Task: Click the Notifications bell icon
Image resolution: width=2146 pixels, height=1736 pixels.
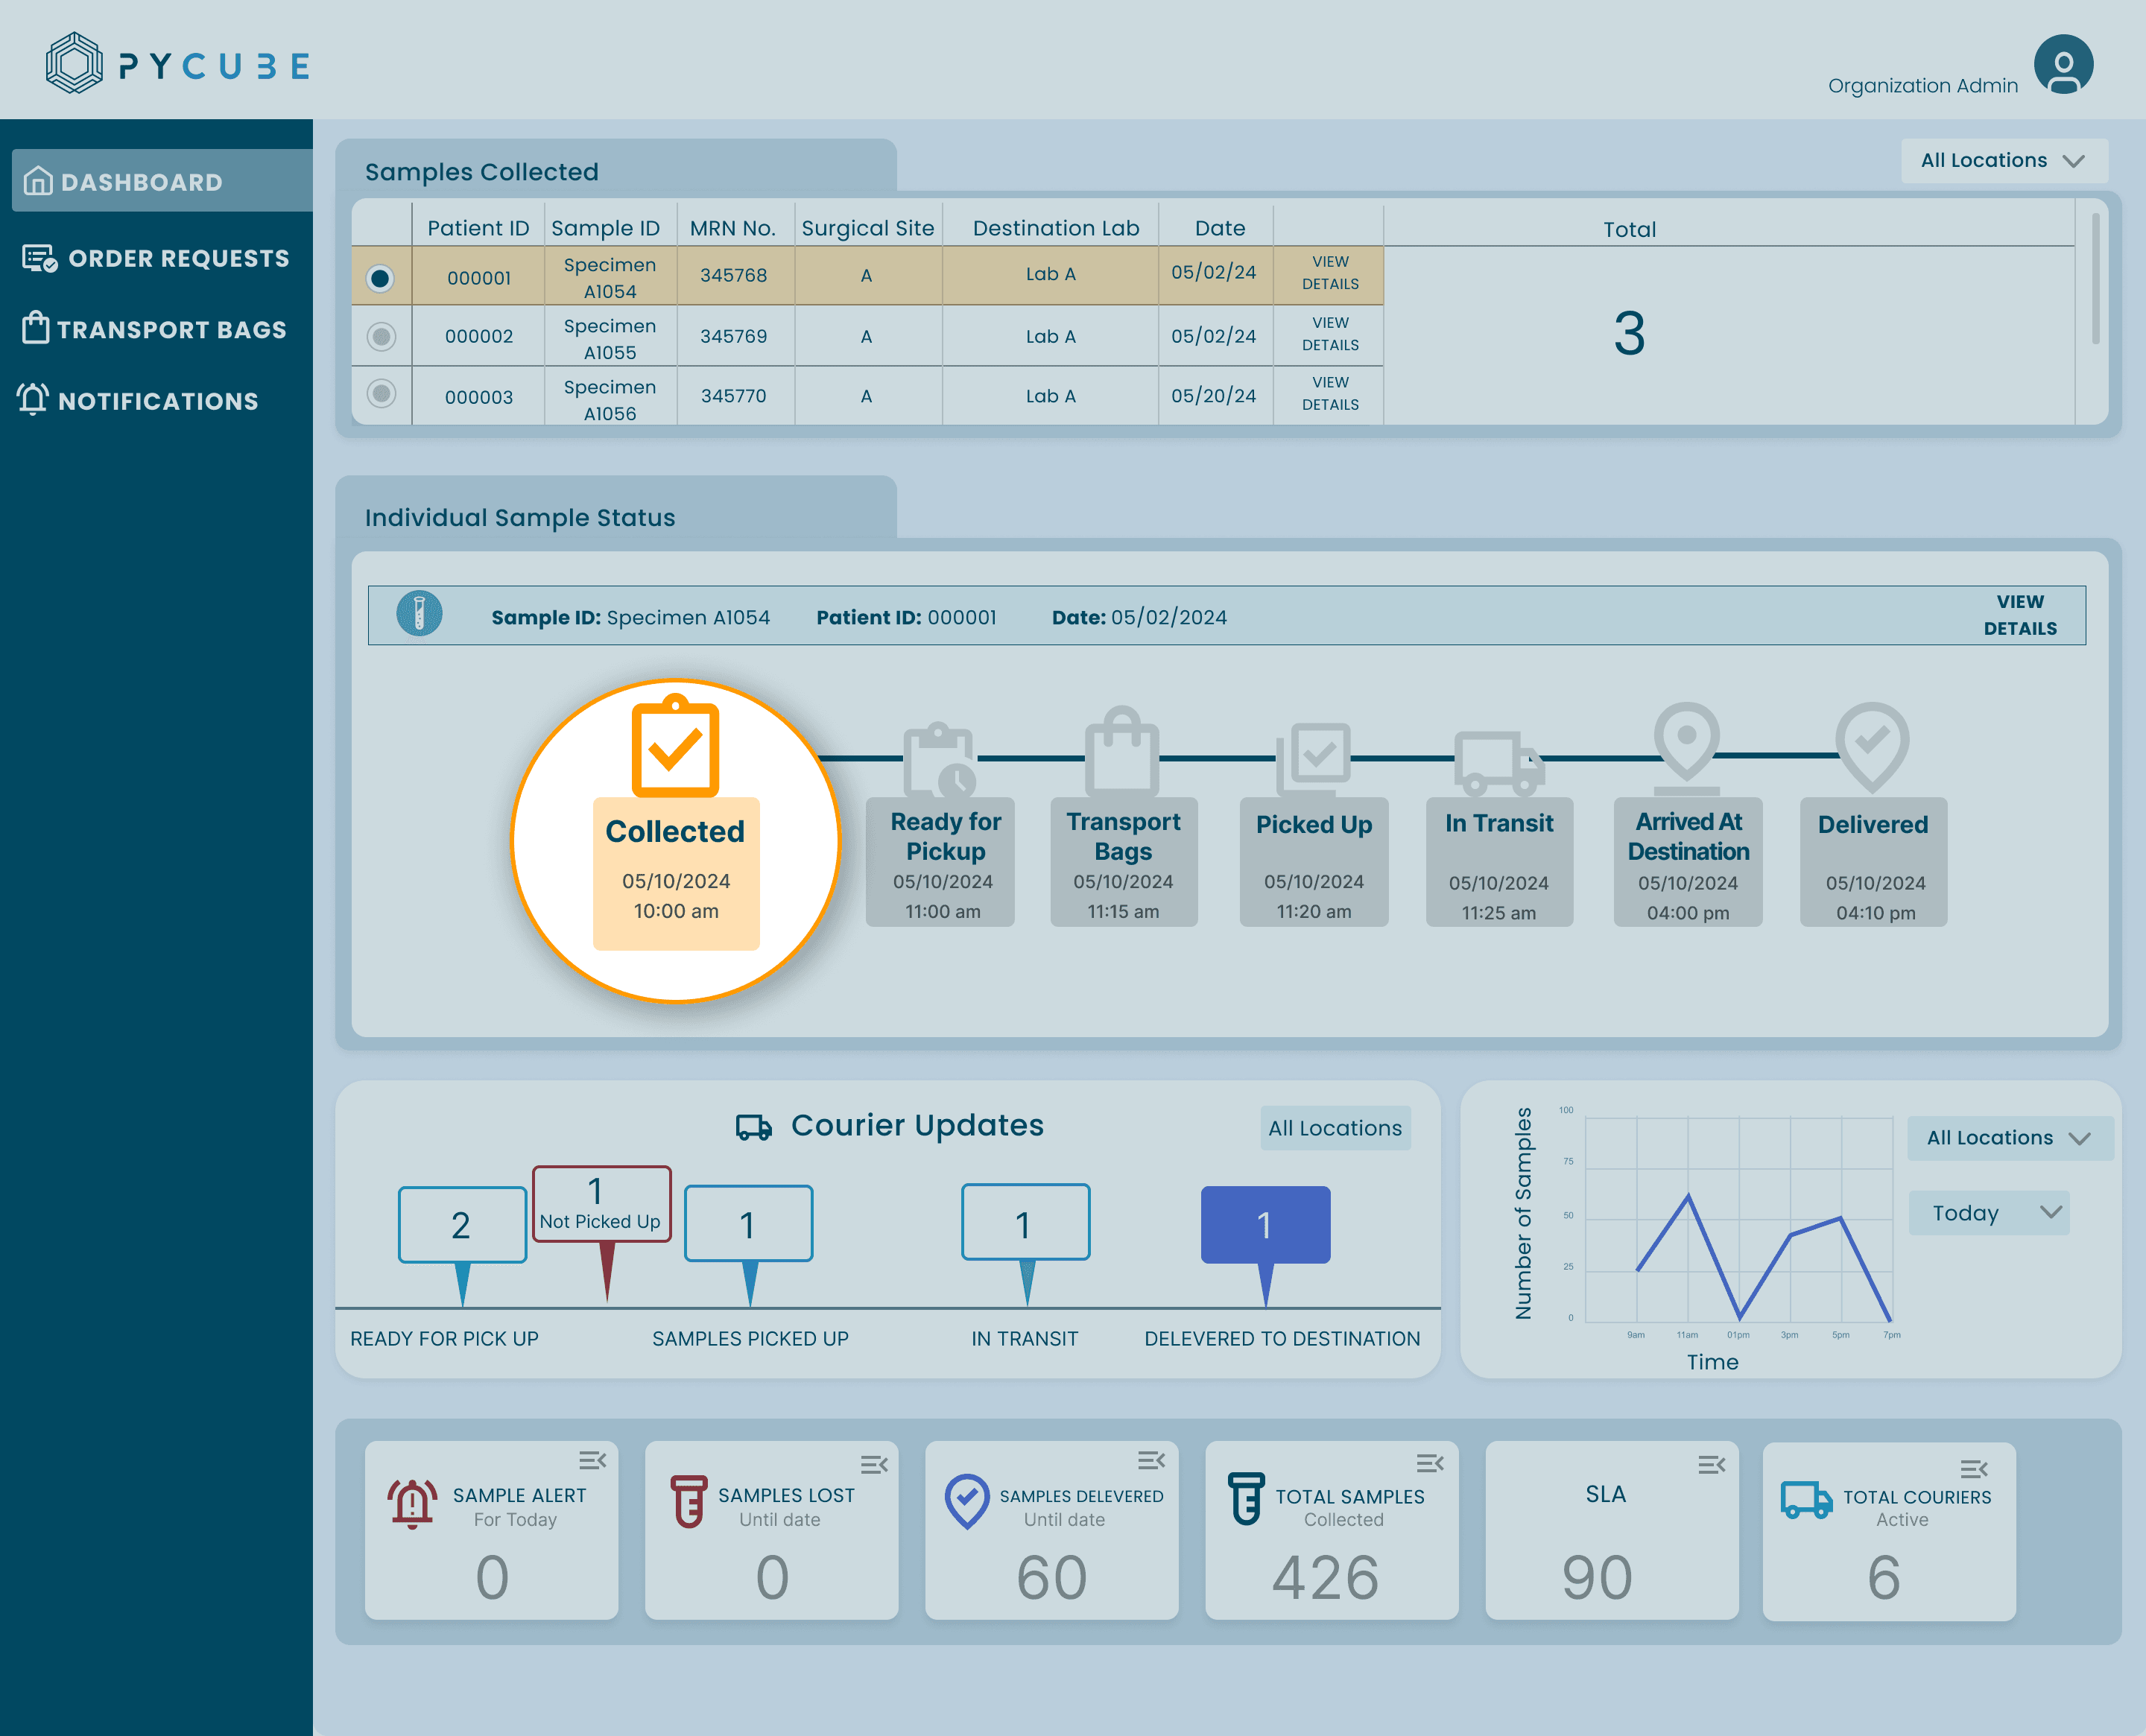Action: point(33,399)
